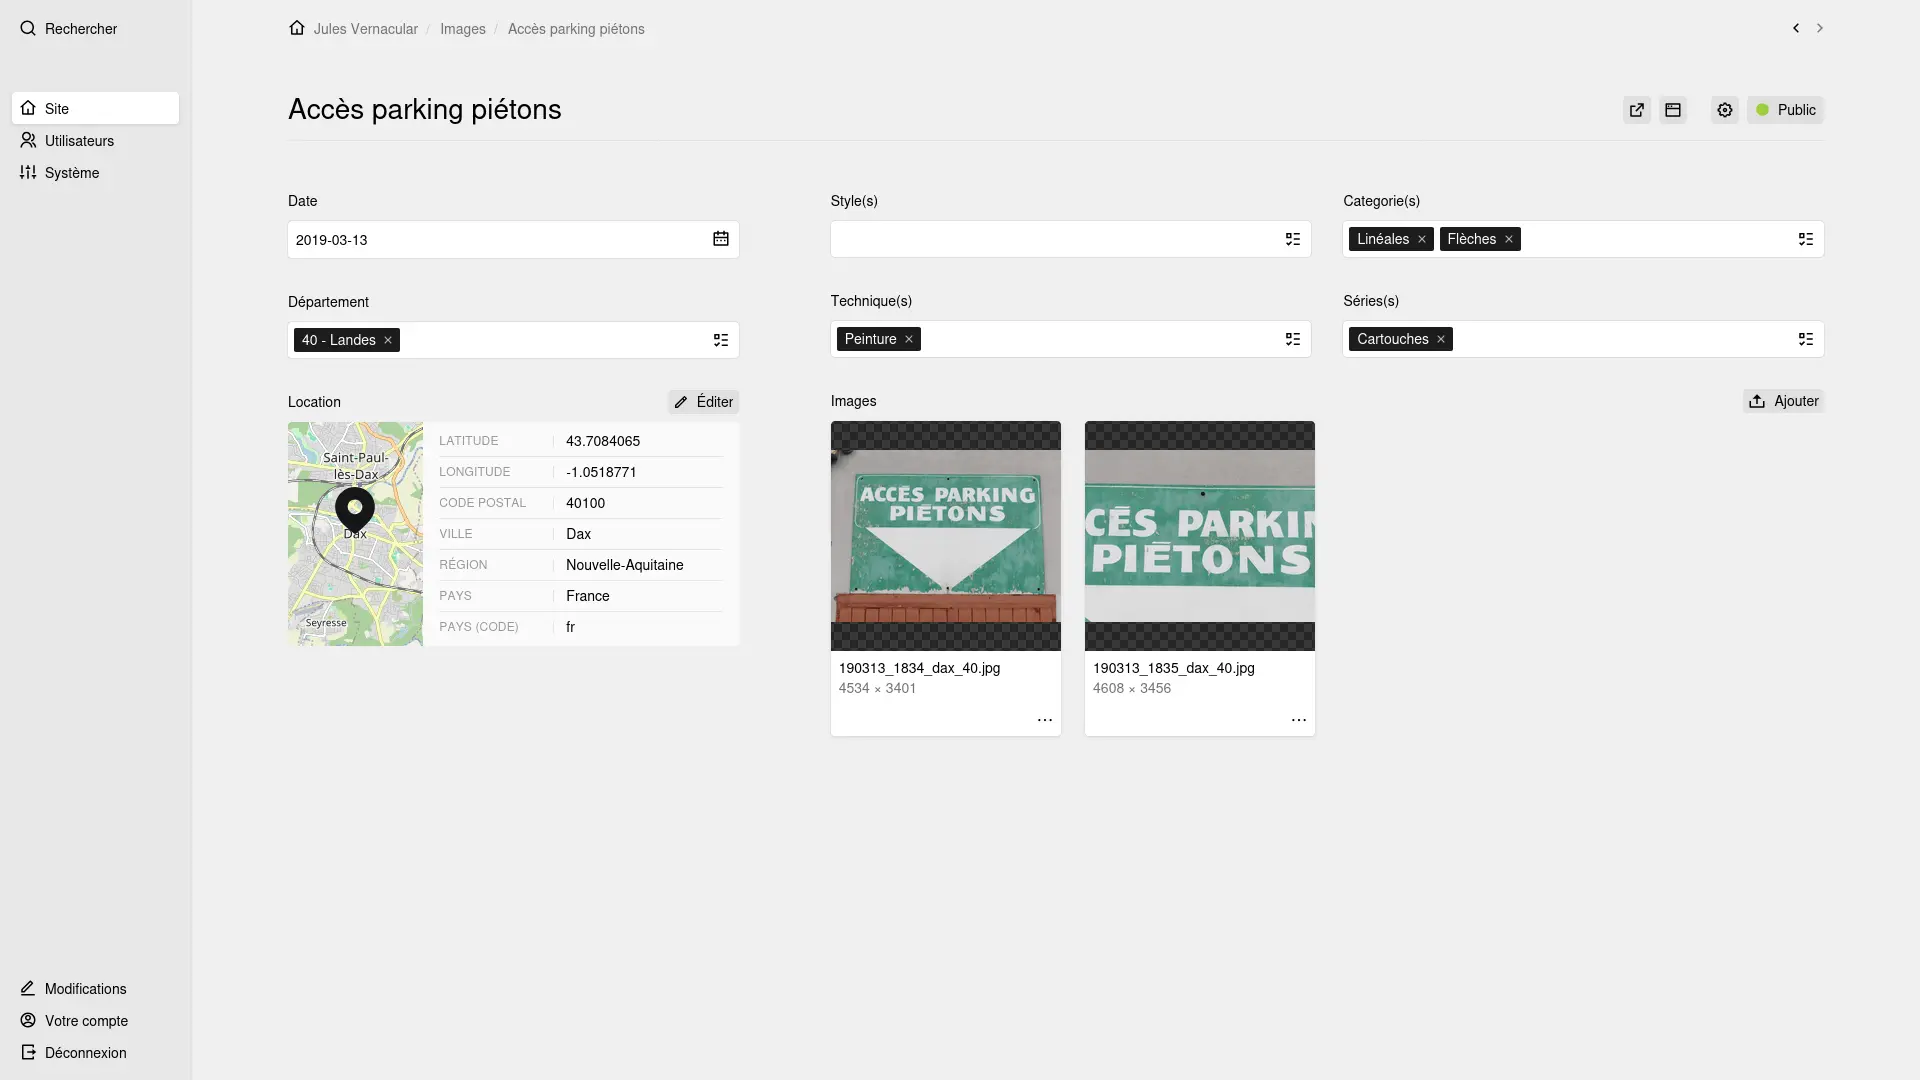Remove the Peinture technique tag

907,339
